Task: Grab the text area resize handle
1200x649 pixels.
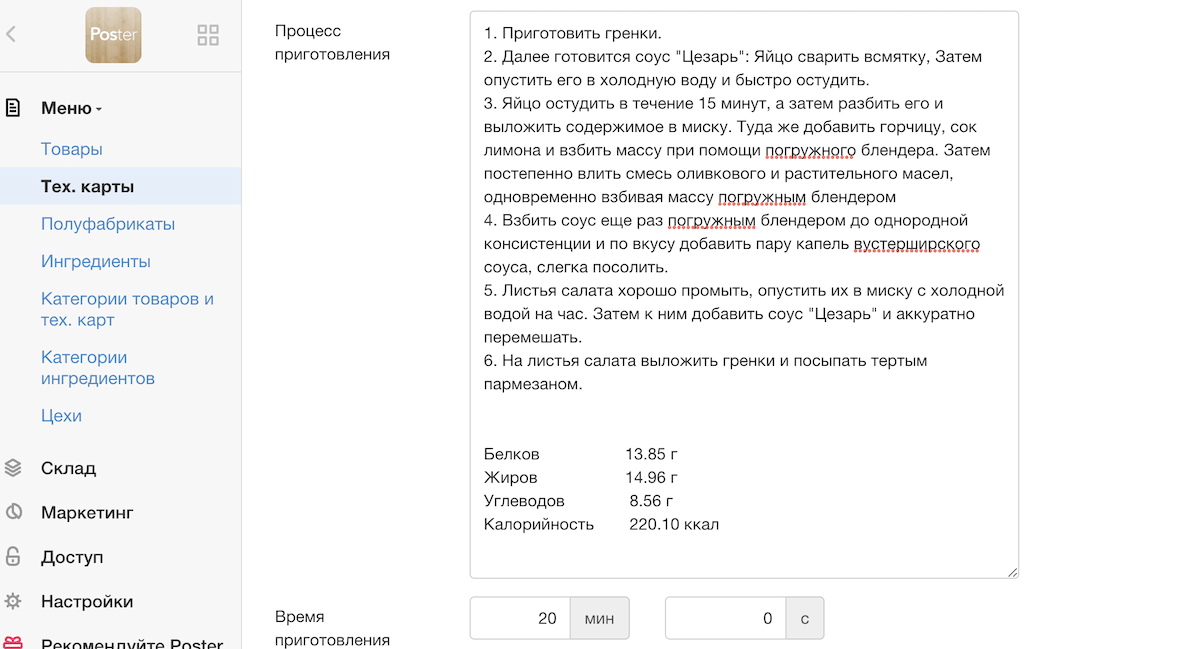Action: click(1012, 572)
